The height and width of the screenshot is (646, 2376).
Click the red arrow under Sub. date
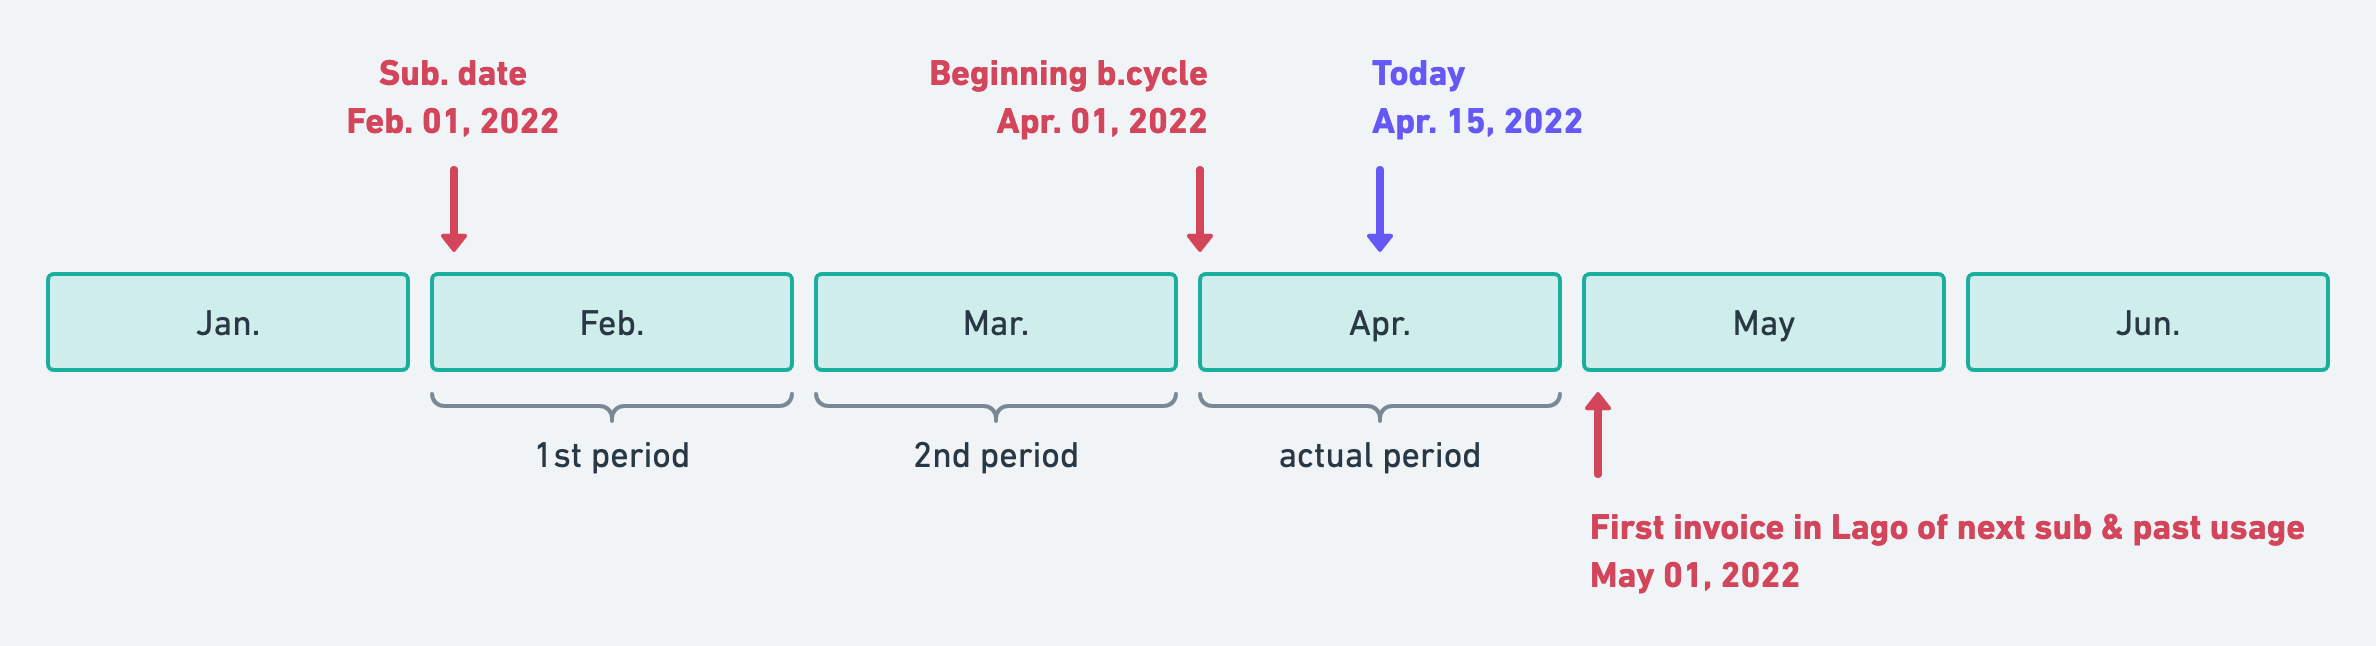(454, 209)
